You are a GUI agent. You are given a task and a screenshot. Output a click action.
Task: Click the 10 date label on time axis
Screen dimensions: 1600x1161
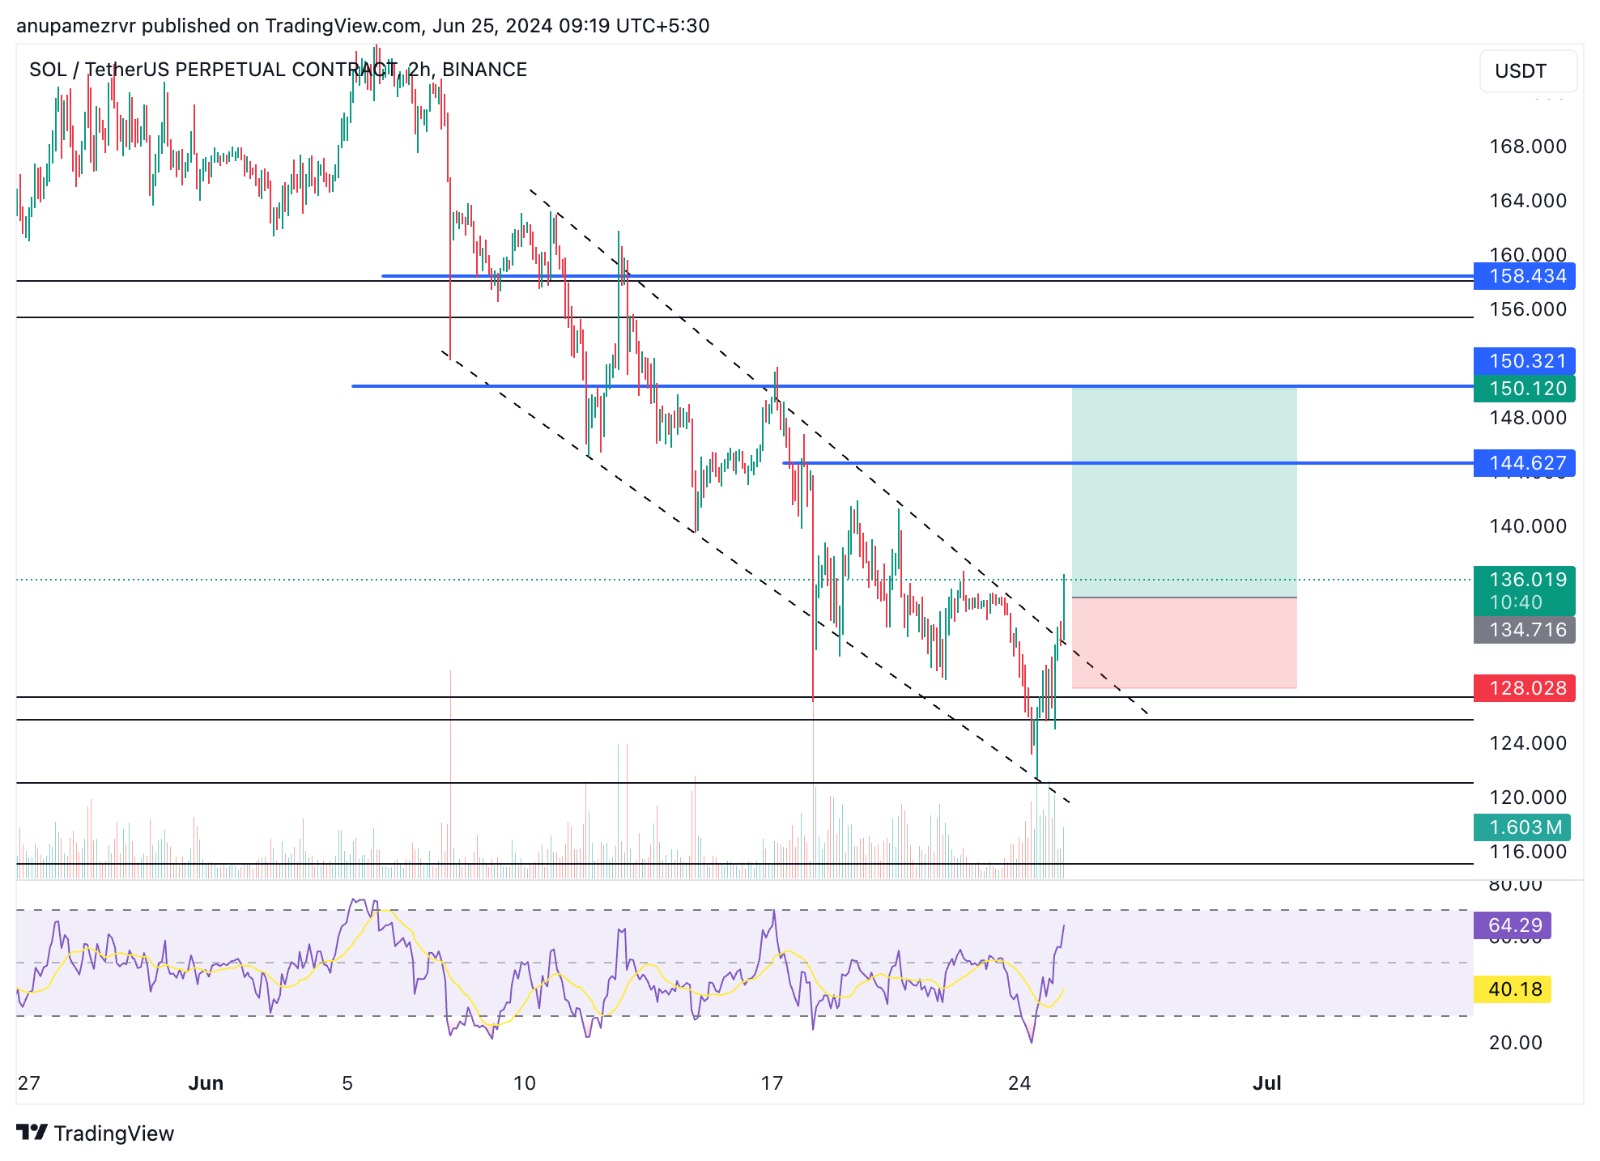(x=524, y=1083)
